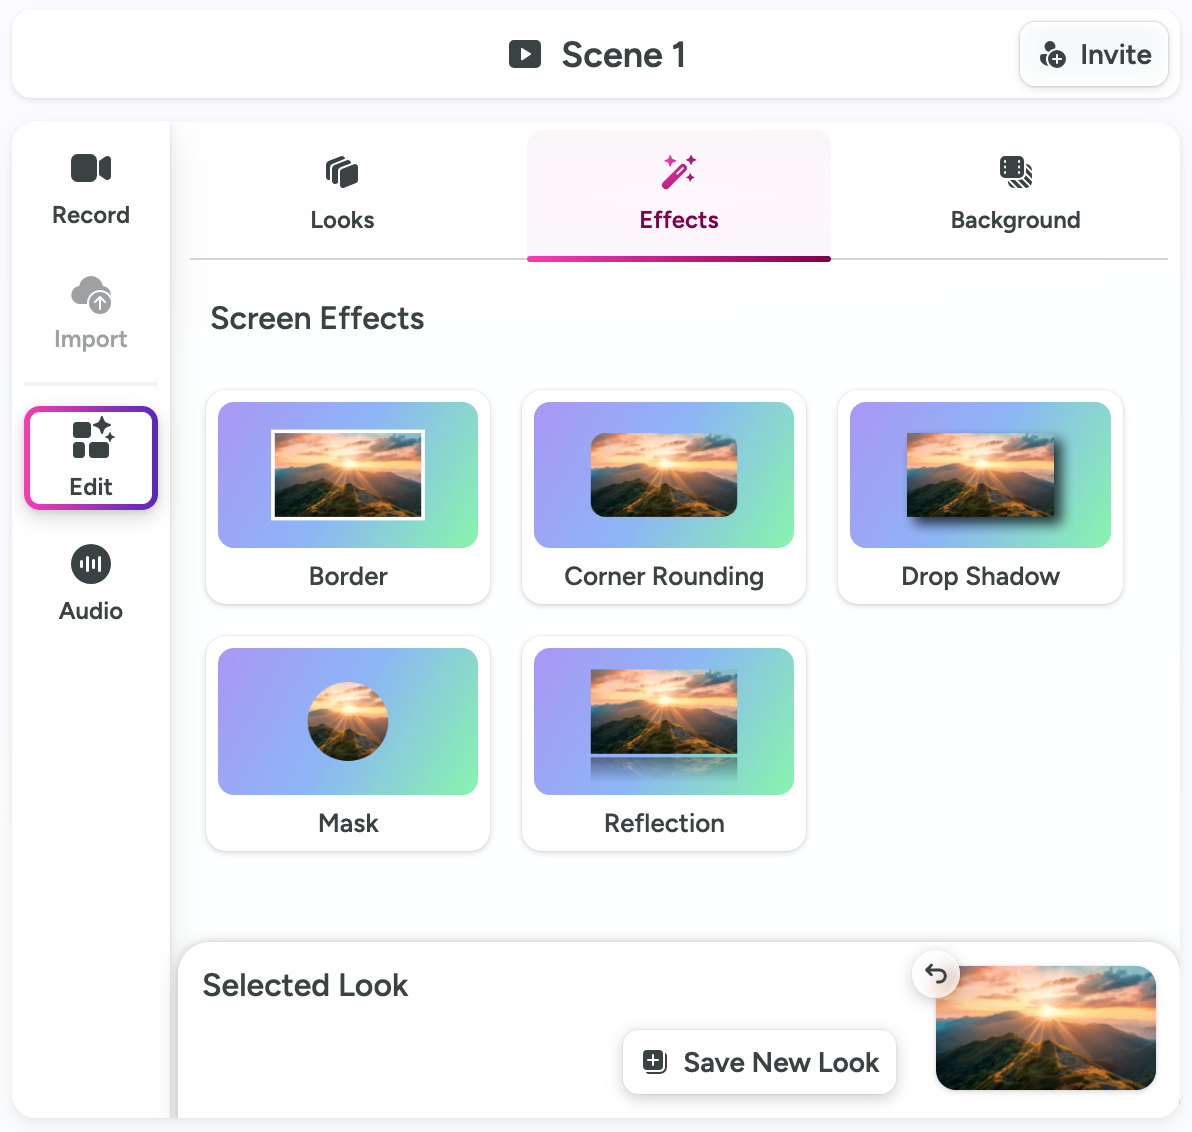Switch to the Background tab
Screen dimensions: 1192x1132
point(1015,195)
